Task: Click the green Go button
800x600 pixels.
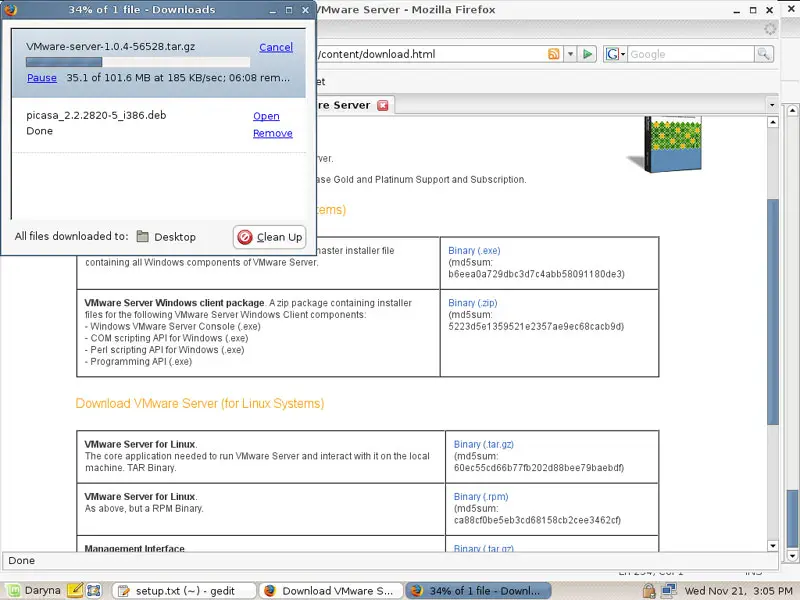Action: pos(587,54)
